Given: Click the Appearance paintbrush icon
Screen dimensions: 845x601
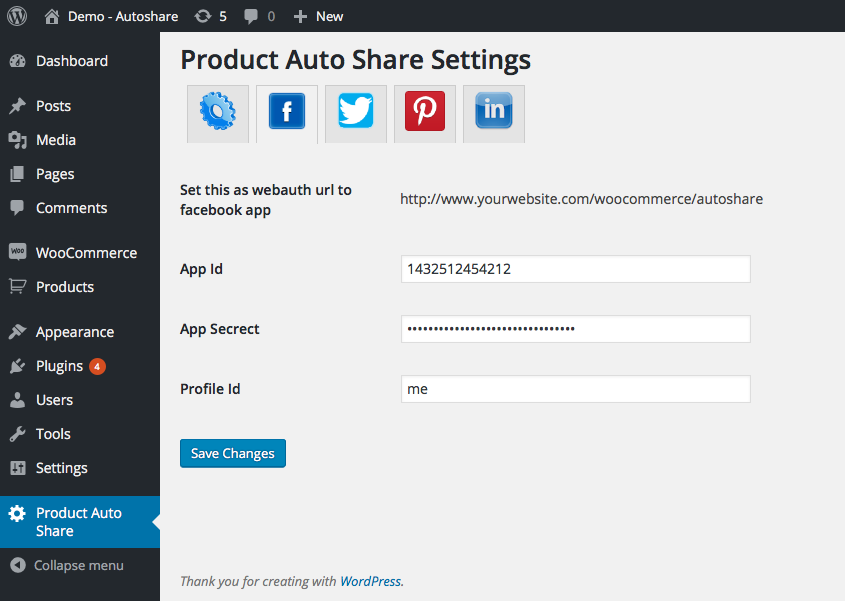Looking at the screenshot, I should [x=17, y=331].
